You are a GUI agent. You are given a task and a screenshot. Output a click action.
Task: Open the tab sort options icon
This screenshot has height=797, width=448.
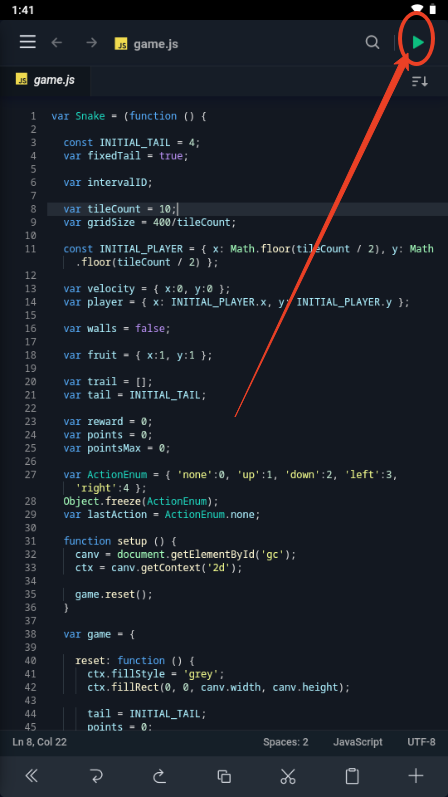click(x=420, y=81)
